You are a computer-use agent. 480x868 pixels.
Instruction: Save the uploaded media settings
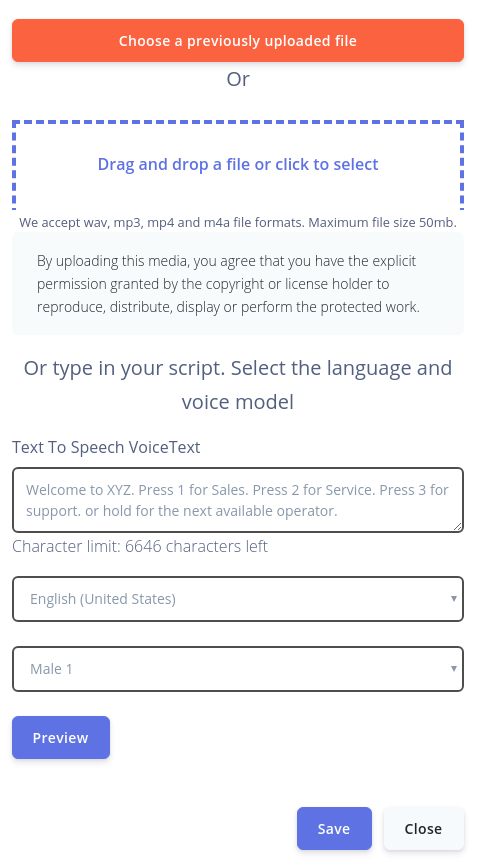point(334,828)
